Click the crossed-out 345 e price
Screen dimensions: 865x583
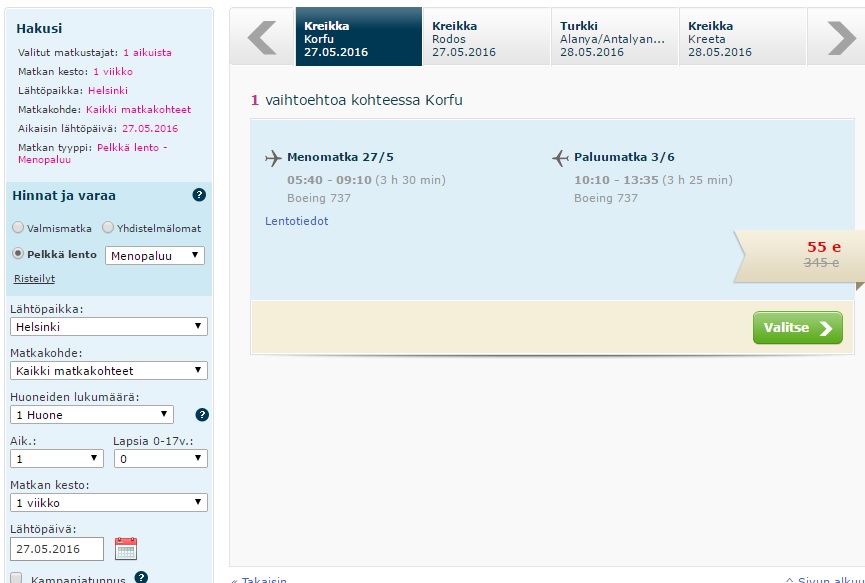pos(821,263)
